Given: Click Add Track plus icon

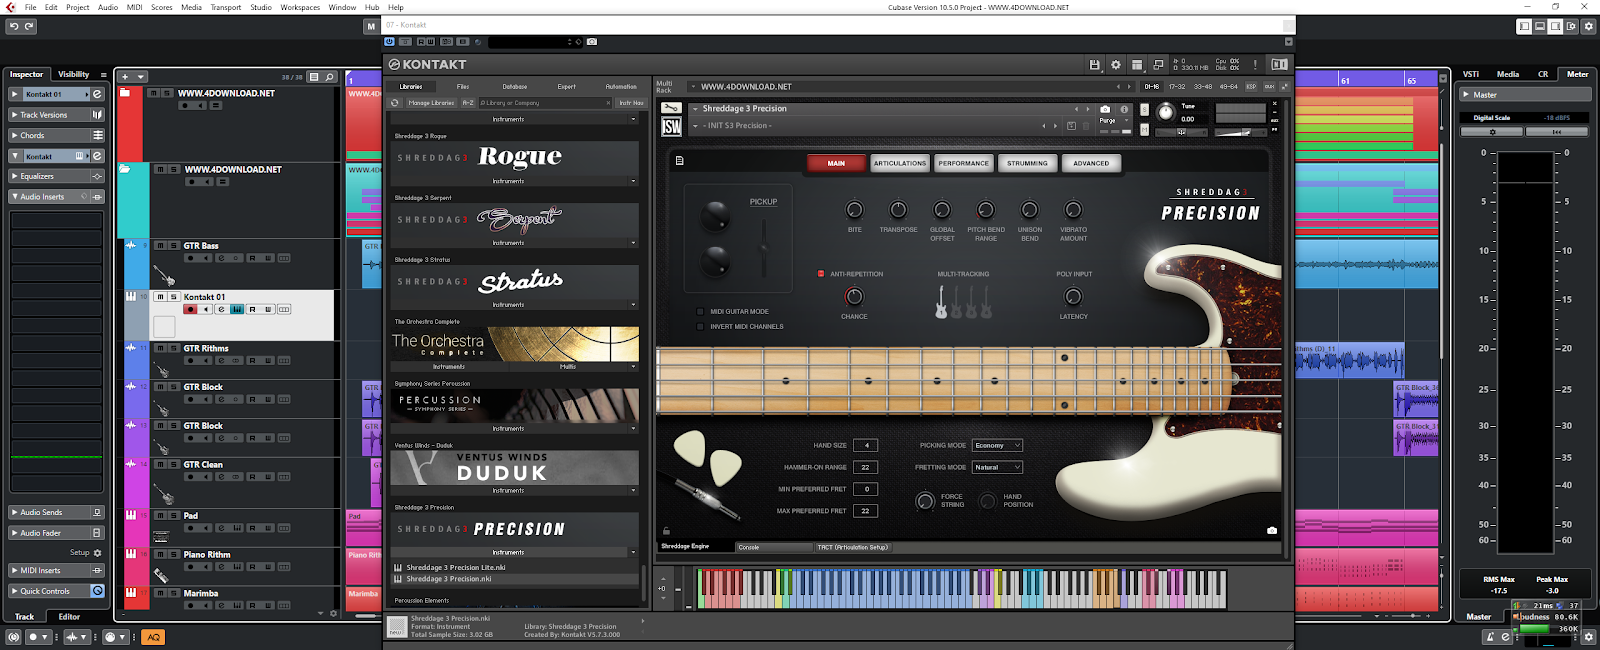Looking at the screenshot, I should point(125,76).
